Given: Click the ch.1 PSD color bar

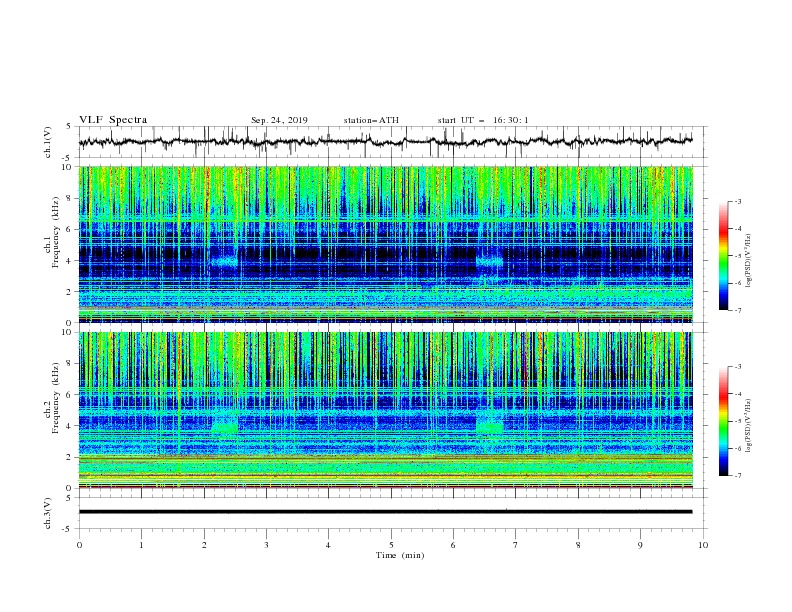Looking at the screenshot, I should pos(724,255).
